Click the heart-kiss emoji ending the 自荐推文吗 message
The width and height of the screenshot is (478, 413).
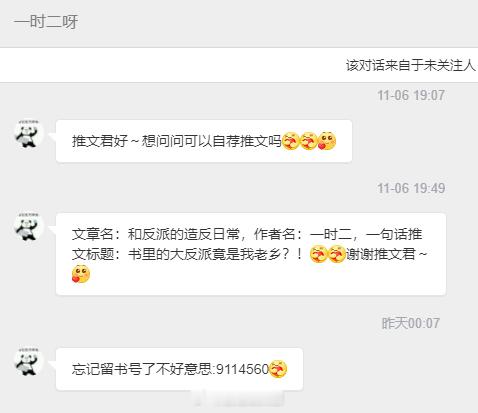pos(327,141)
